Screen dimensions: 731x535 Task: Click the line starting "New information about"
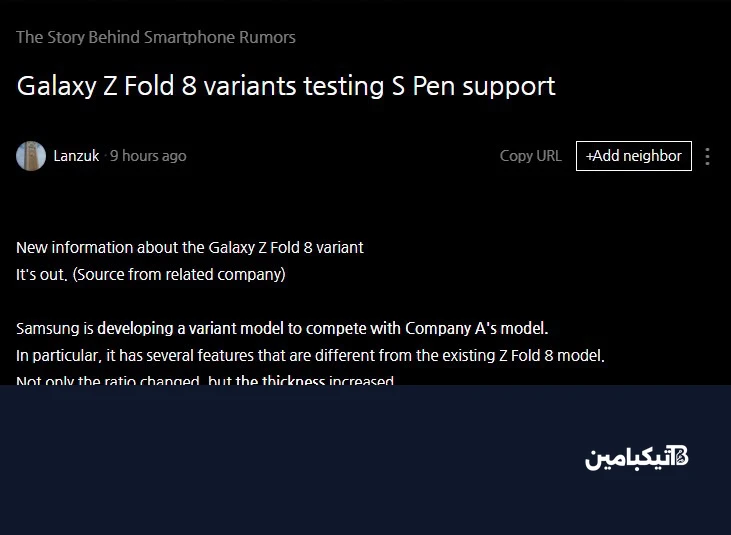pyautogui.click(x=190, y=247)
